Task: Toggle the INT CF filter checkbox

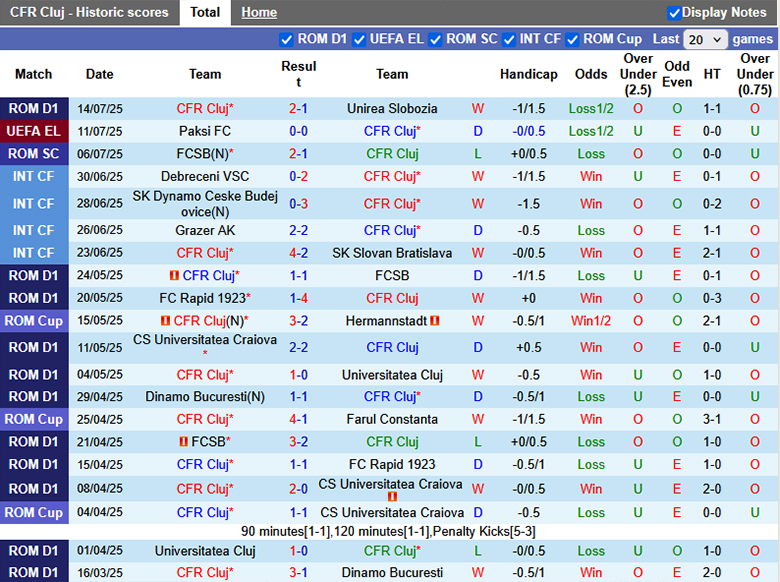Action: pyautogui.click(x=509, y=39)
